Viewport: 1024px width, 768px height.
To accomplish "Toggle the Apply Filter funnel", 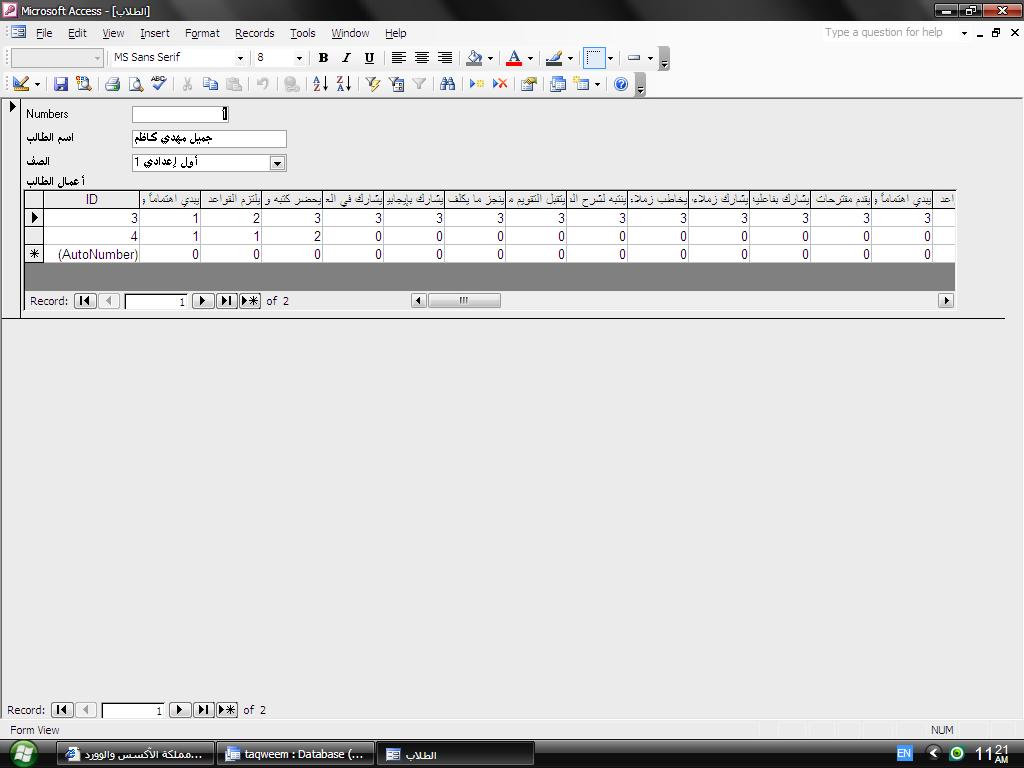I will tap(419, 84).
